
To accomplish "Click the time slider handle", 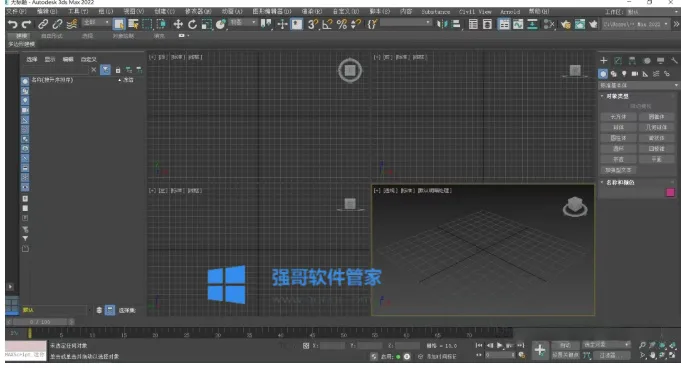I will coord(30,333).
